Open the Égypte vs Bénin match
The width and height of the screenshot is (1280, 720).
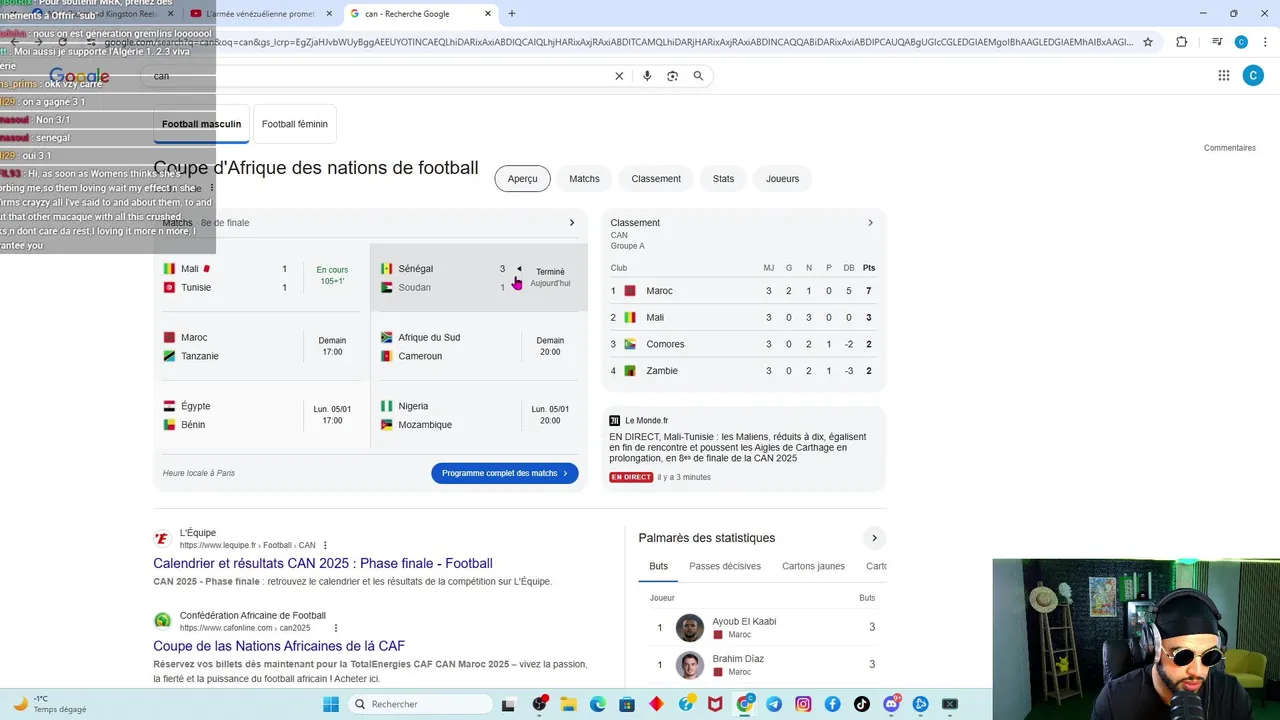tap(261, 415)
